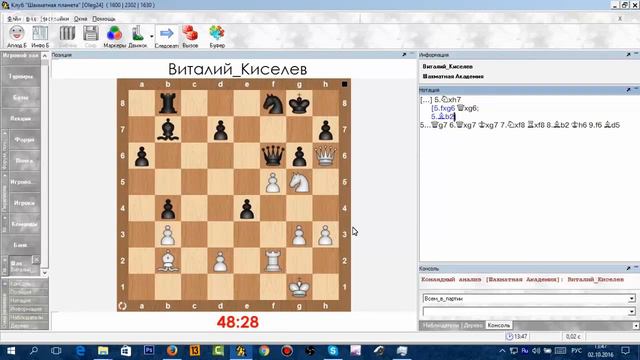Expand the dropdown arrow next to Движок
Screen dimensions: 640x360
click(x=151, y=36)
